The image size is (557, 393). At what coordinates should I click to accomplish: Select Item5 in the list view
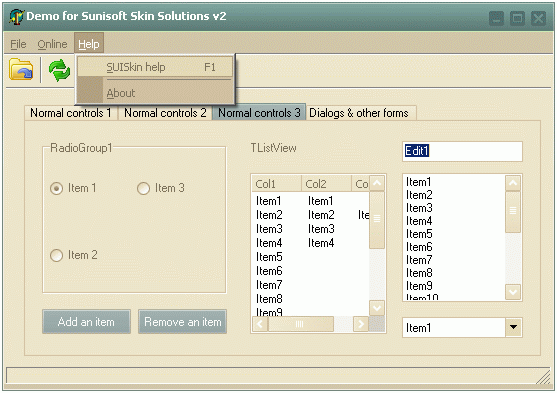[269, 257]
